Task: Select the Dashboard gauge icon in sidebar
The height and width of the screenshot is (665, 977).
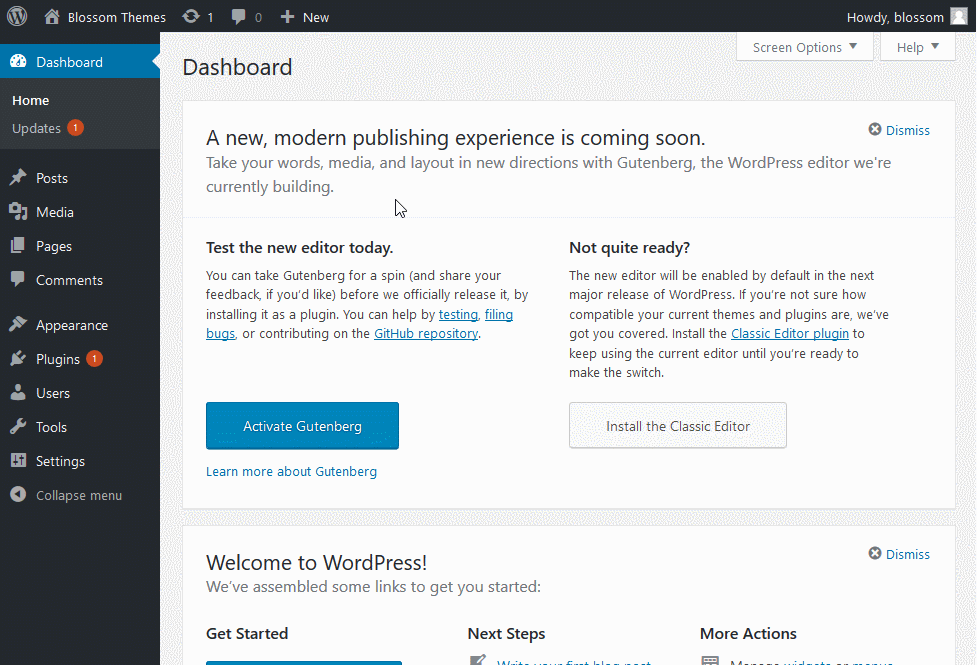Action: tap(18, 61)
